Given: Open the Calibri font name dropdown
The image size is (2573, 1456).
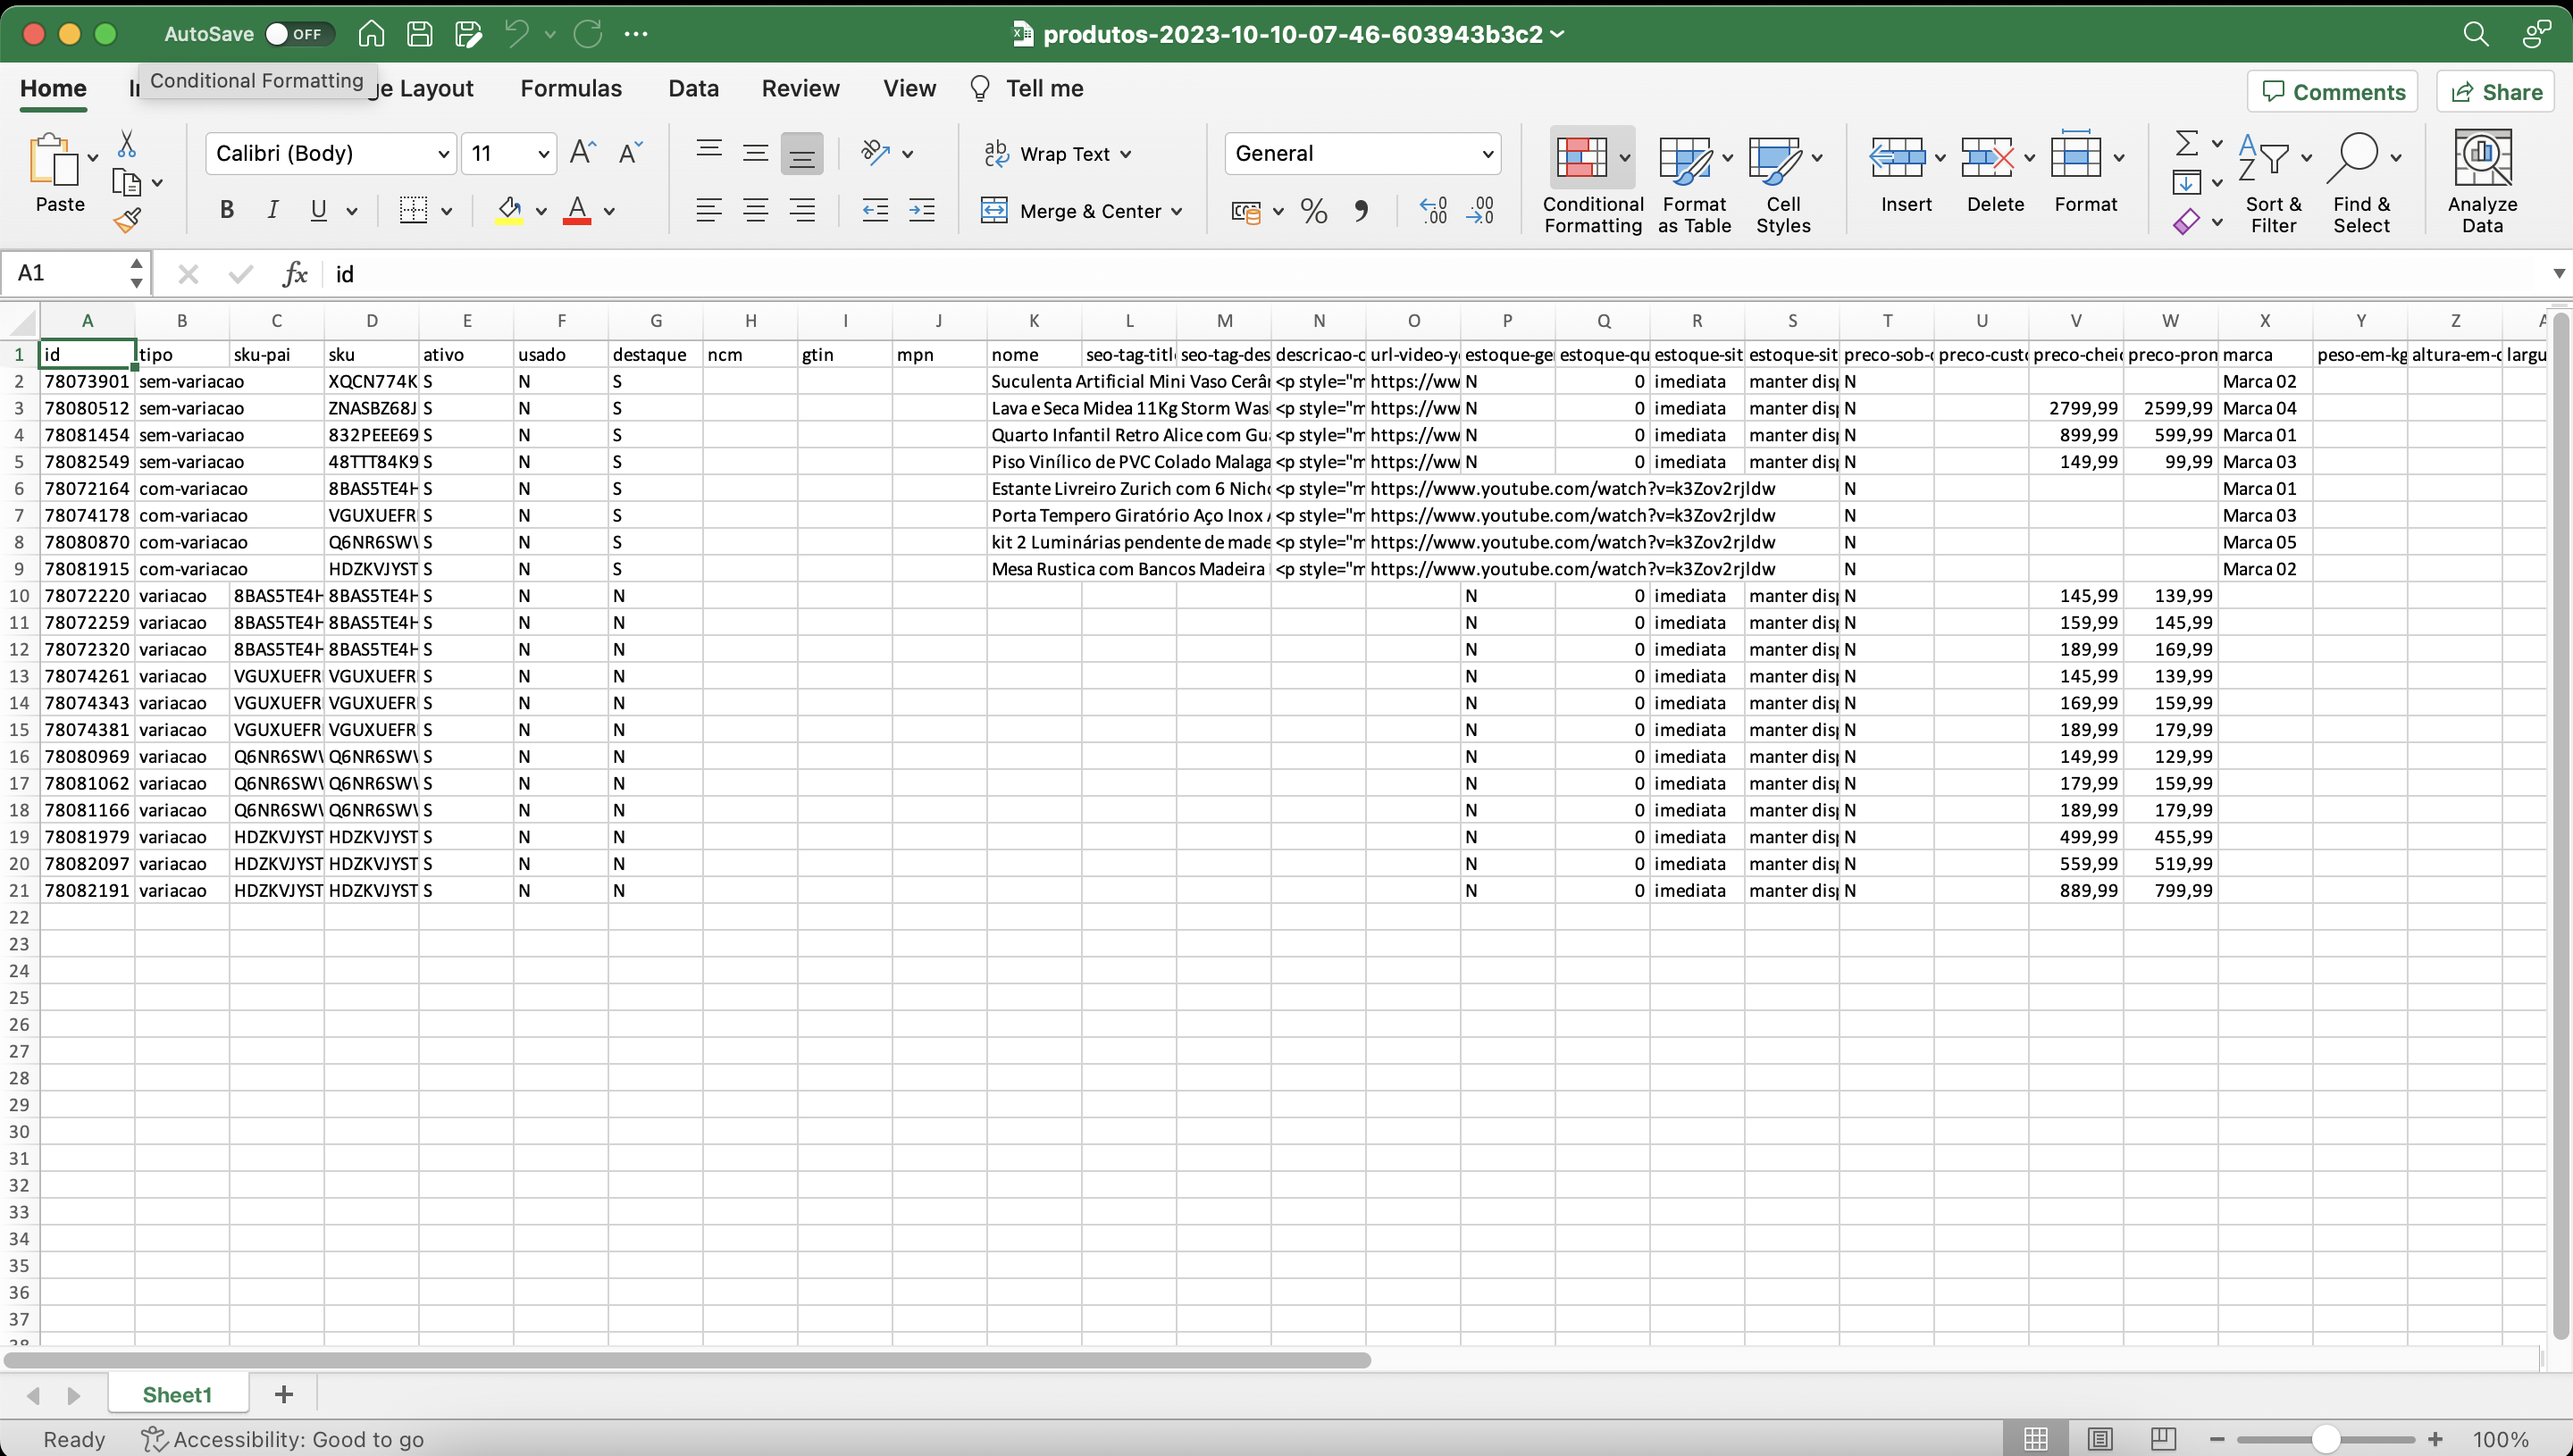Looking at the screenshot, I should [442, 154].
